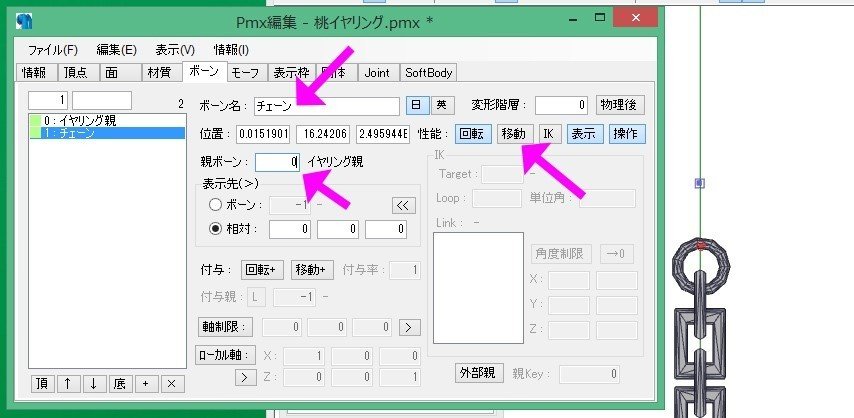Toggle the 移動 capability button
This screenshot has width=854, height=418.
pyautogui.click(x=514, y=134)
